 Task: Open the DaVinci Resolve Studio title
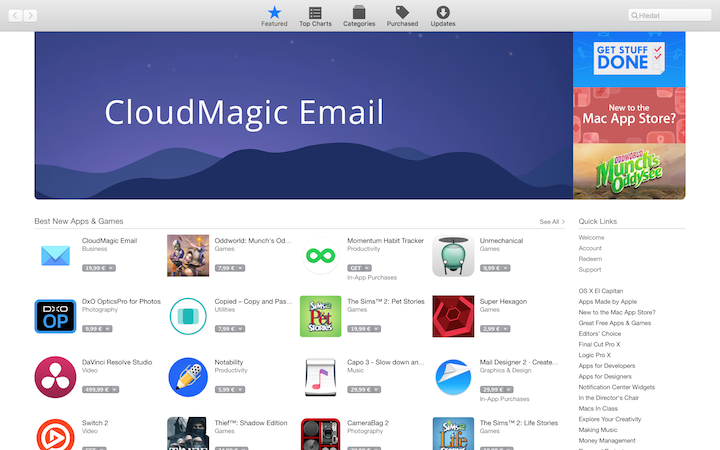pyautogui.click(x=117, y=362)
